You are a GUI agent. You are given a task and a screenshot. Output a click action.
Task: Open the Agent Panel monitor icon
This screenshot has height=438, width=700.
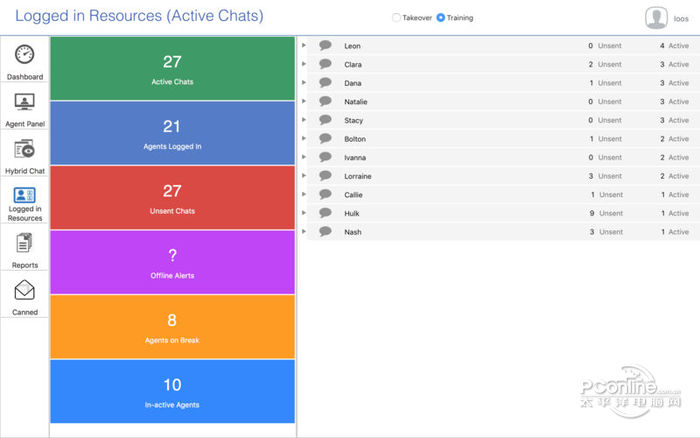[x=25, y=102]
